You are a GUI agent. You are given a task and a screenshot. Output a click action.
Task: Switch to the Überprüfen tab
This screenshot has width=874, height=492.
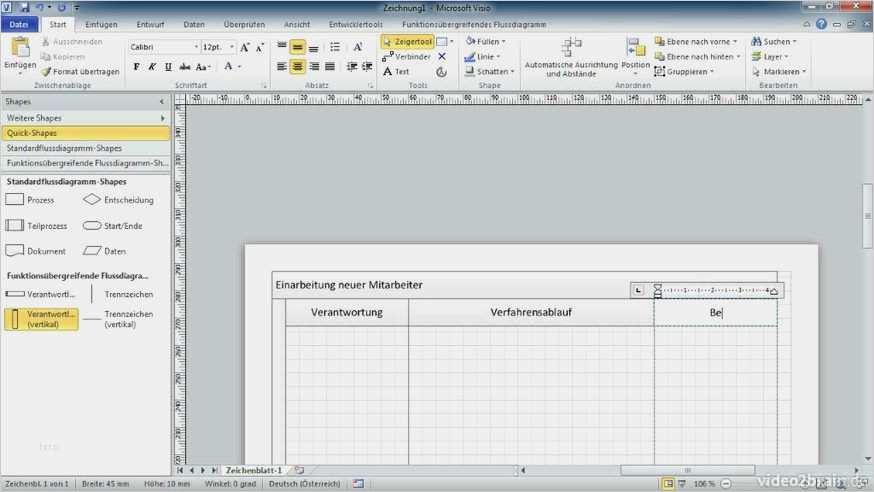pyautogui.click(x=244, y=25)
